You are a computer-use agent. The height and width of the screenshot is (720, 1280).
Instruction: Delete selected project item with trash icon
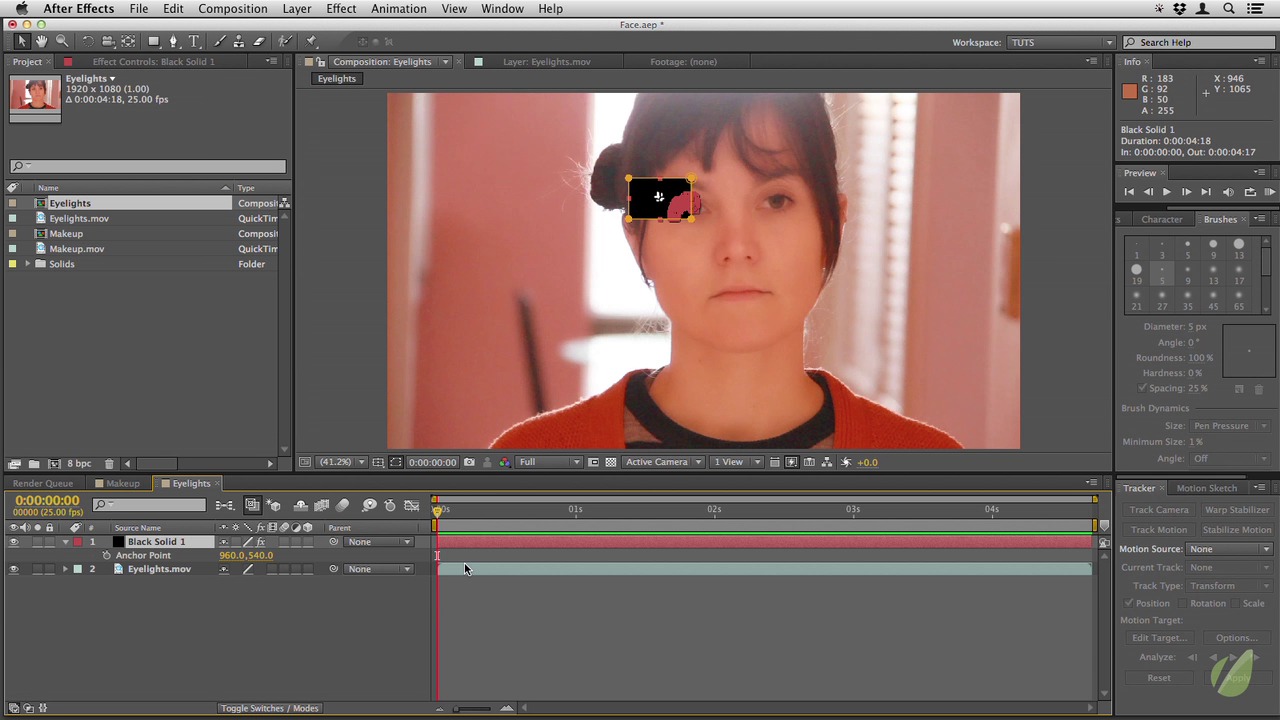(x=109, y=463)
